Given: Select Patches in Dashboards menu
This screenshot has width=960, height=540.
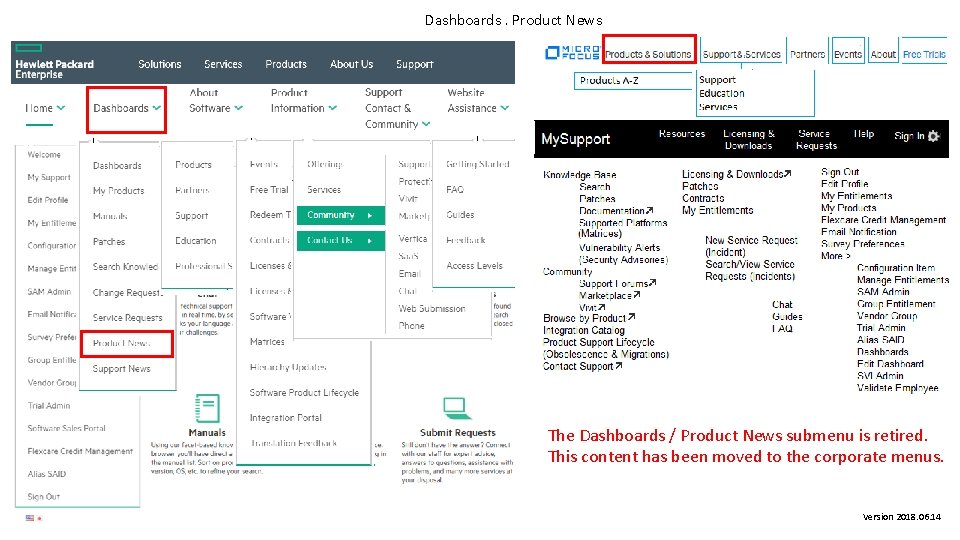Looking at the screenshot, I should tap(109, 242).
